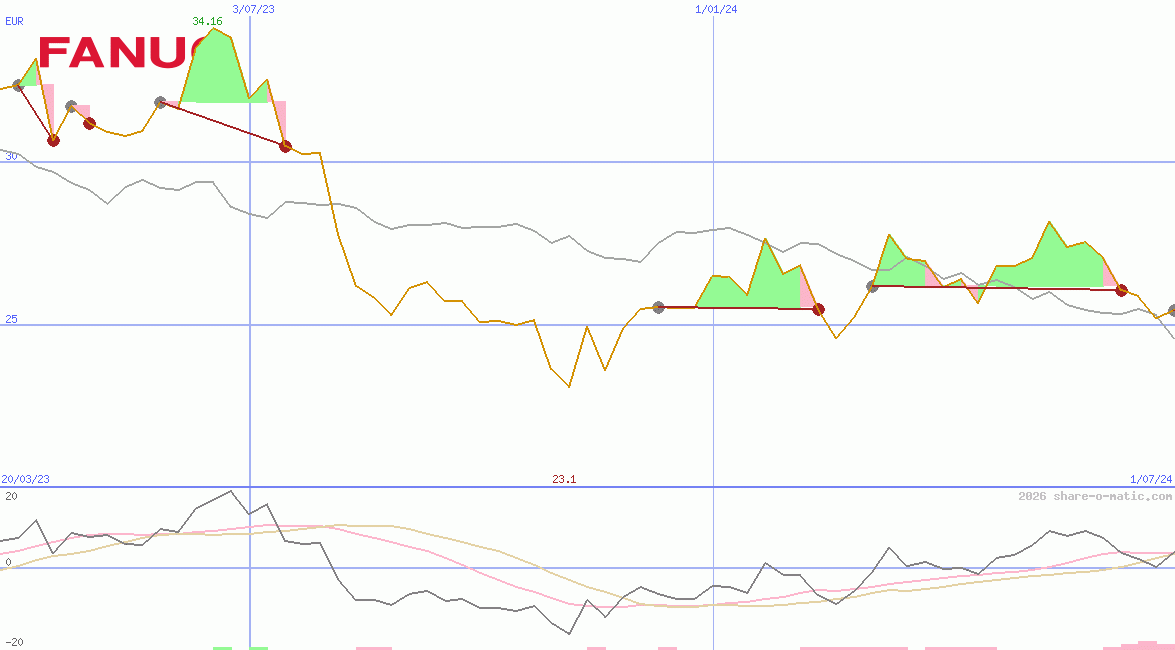Expand the 23.1 low-point label
Image resolution: width=1175 pixels, height=650 pixels.
click(x=565, y=479)
